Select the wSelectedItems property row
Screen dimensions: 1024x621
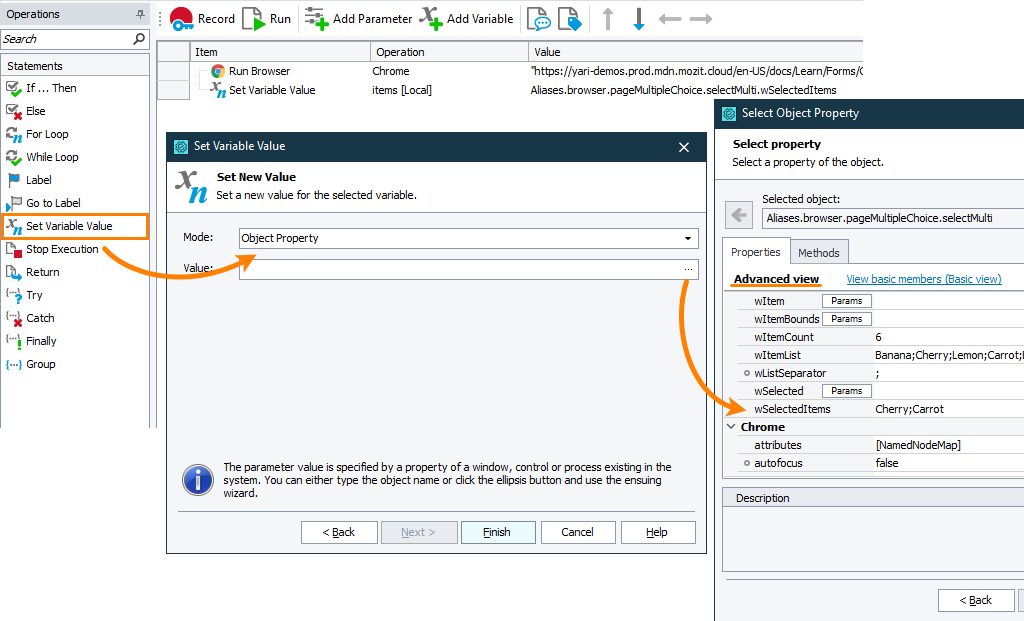point(792,409)
